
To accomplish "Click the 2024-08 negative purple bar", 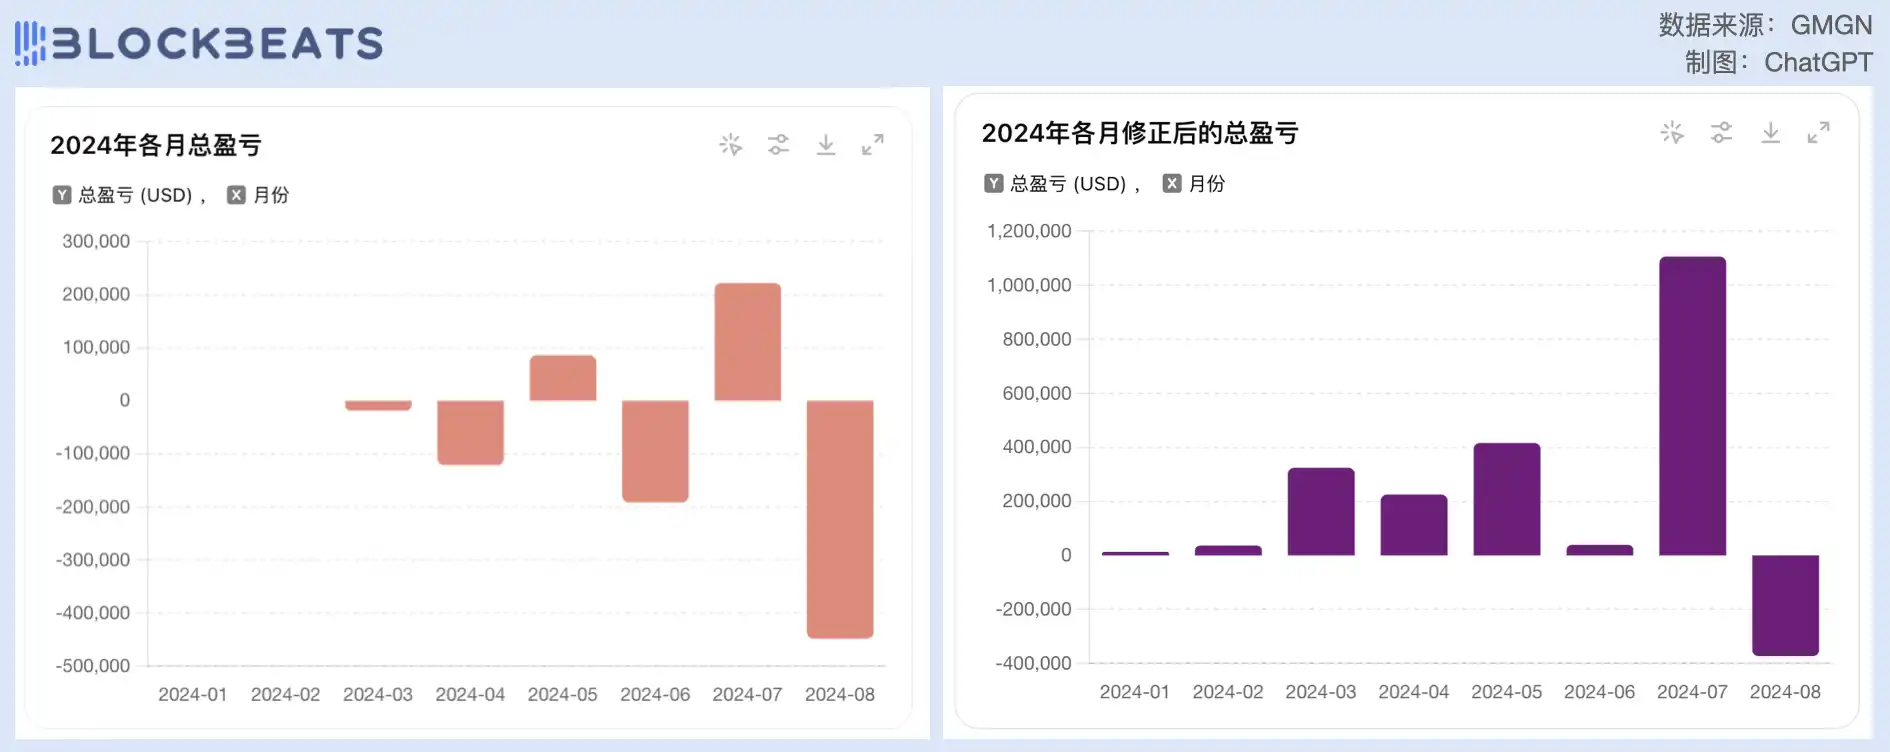I will 1785,605.
